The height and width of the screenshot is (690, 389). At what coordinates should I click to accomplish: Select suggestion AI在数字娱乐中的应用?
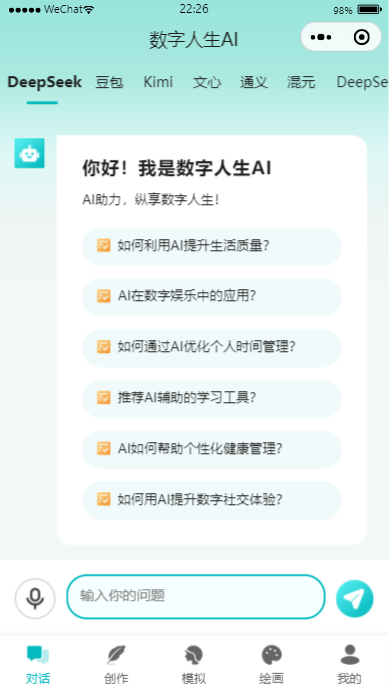(212, 297)
